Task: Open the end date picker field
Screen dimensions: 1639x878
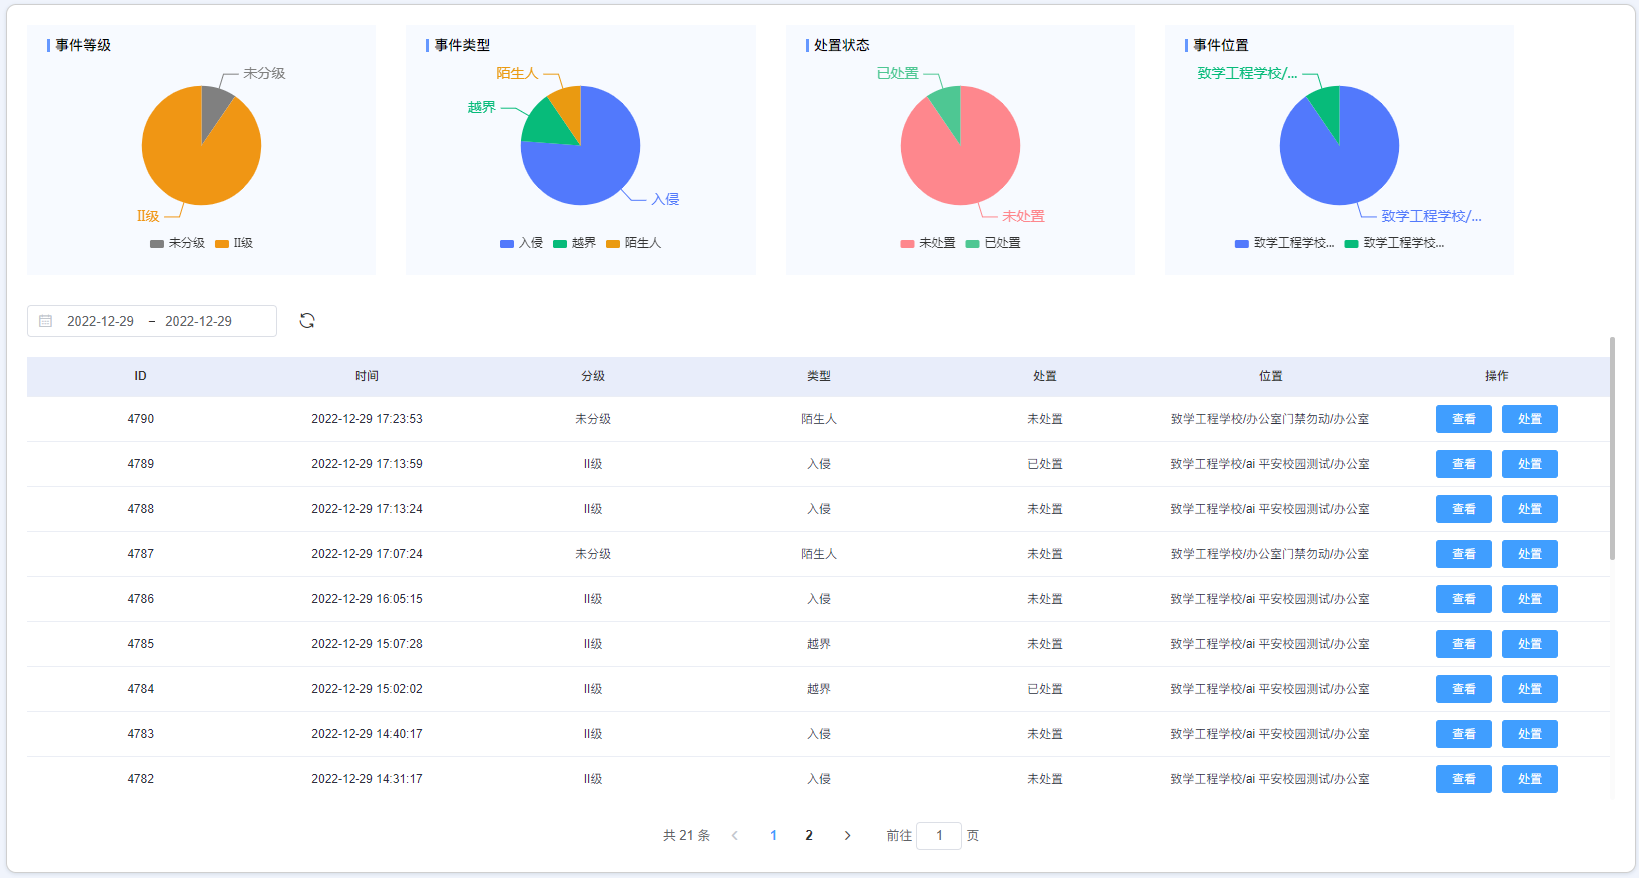Action: 198,321
